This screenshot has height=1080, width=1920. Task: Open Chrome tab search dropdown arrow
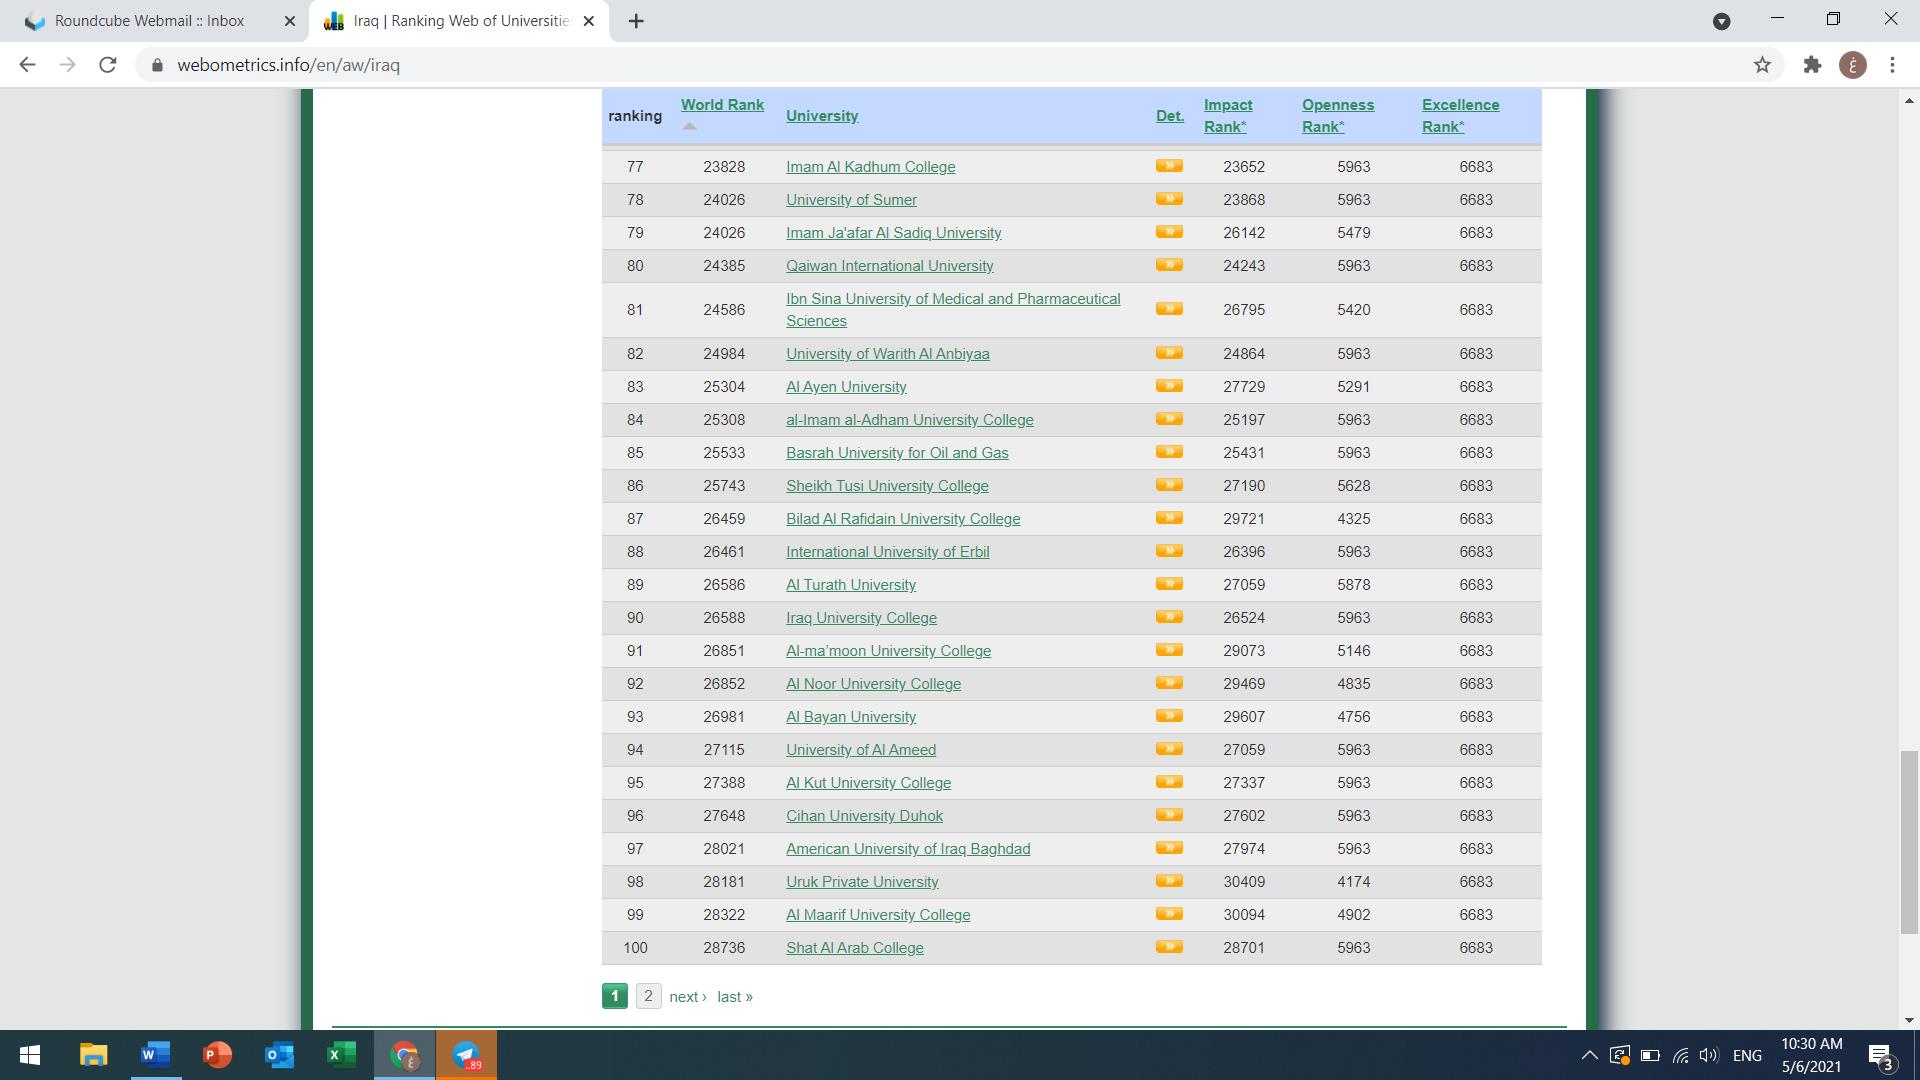click(1721, 21)
